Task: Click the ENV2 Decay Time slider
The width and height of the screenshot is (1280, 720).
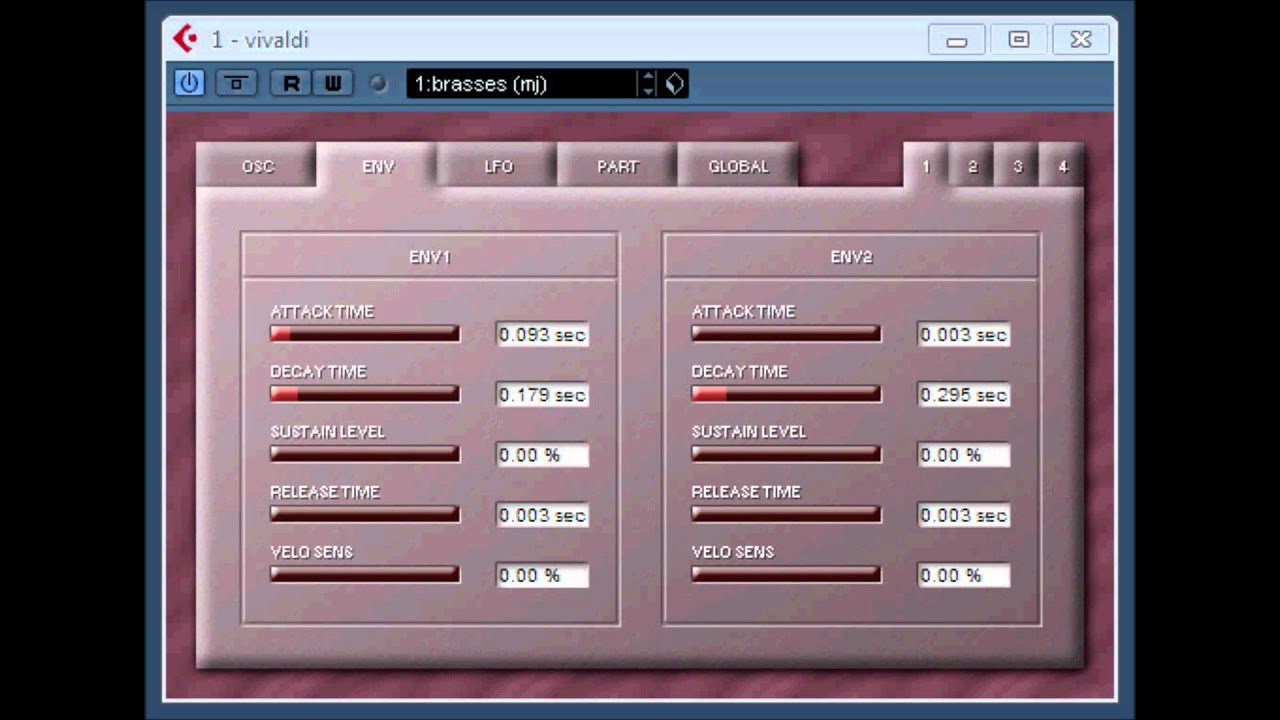Action: [786, 394]
